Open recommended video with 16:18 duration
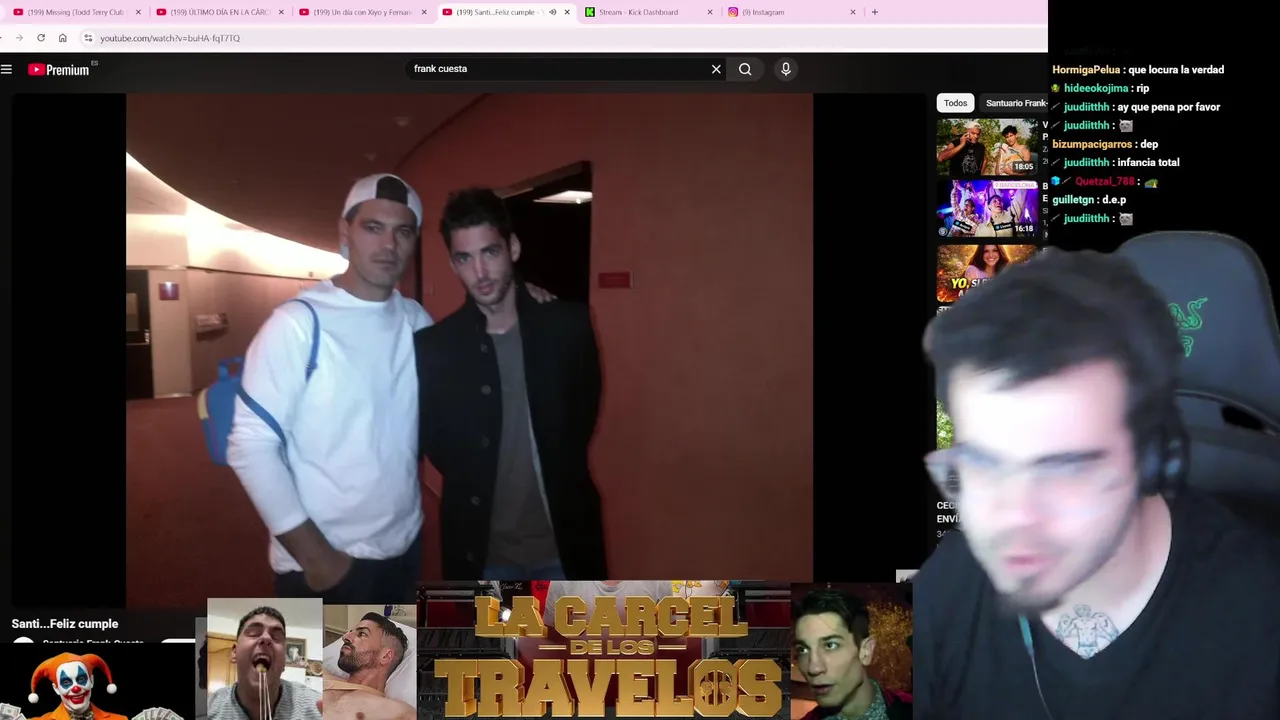 [988, 209]
